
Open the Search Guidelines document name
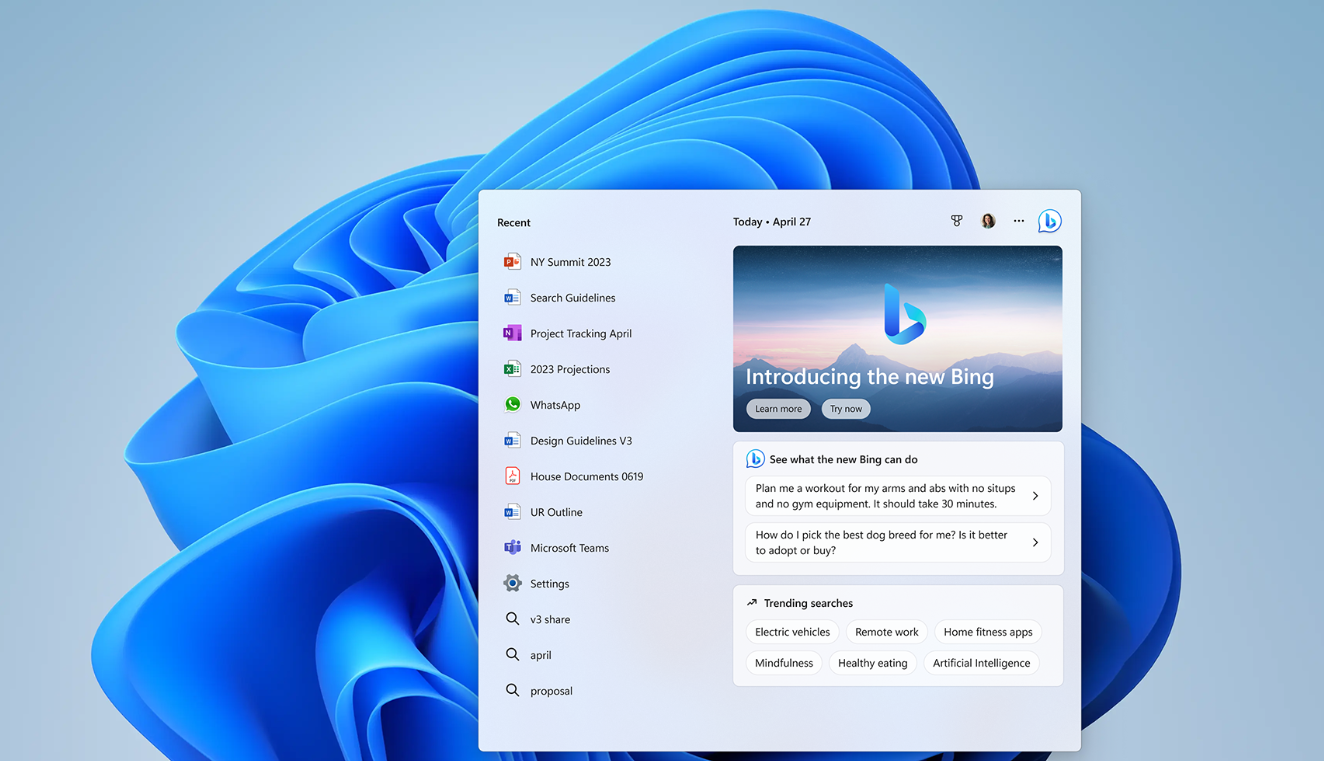point(573,298)
